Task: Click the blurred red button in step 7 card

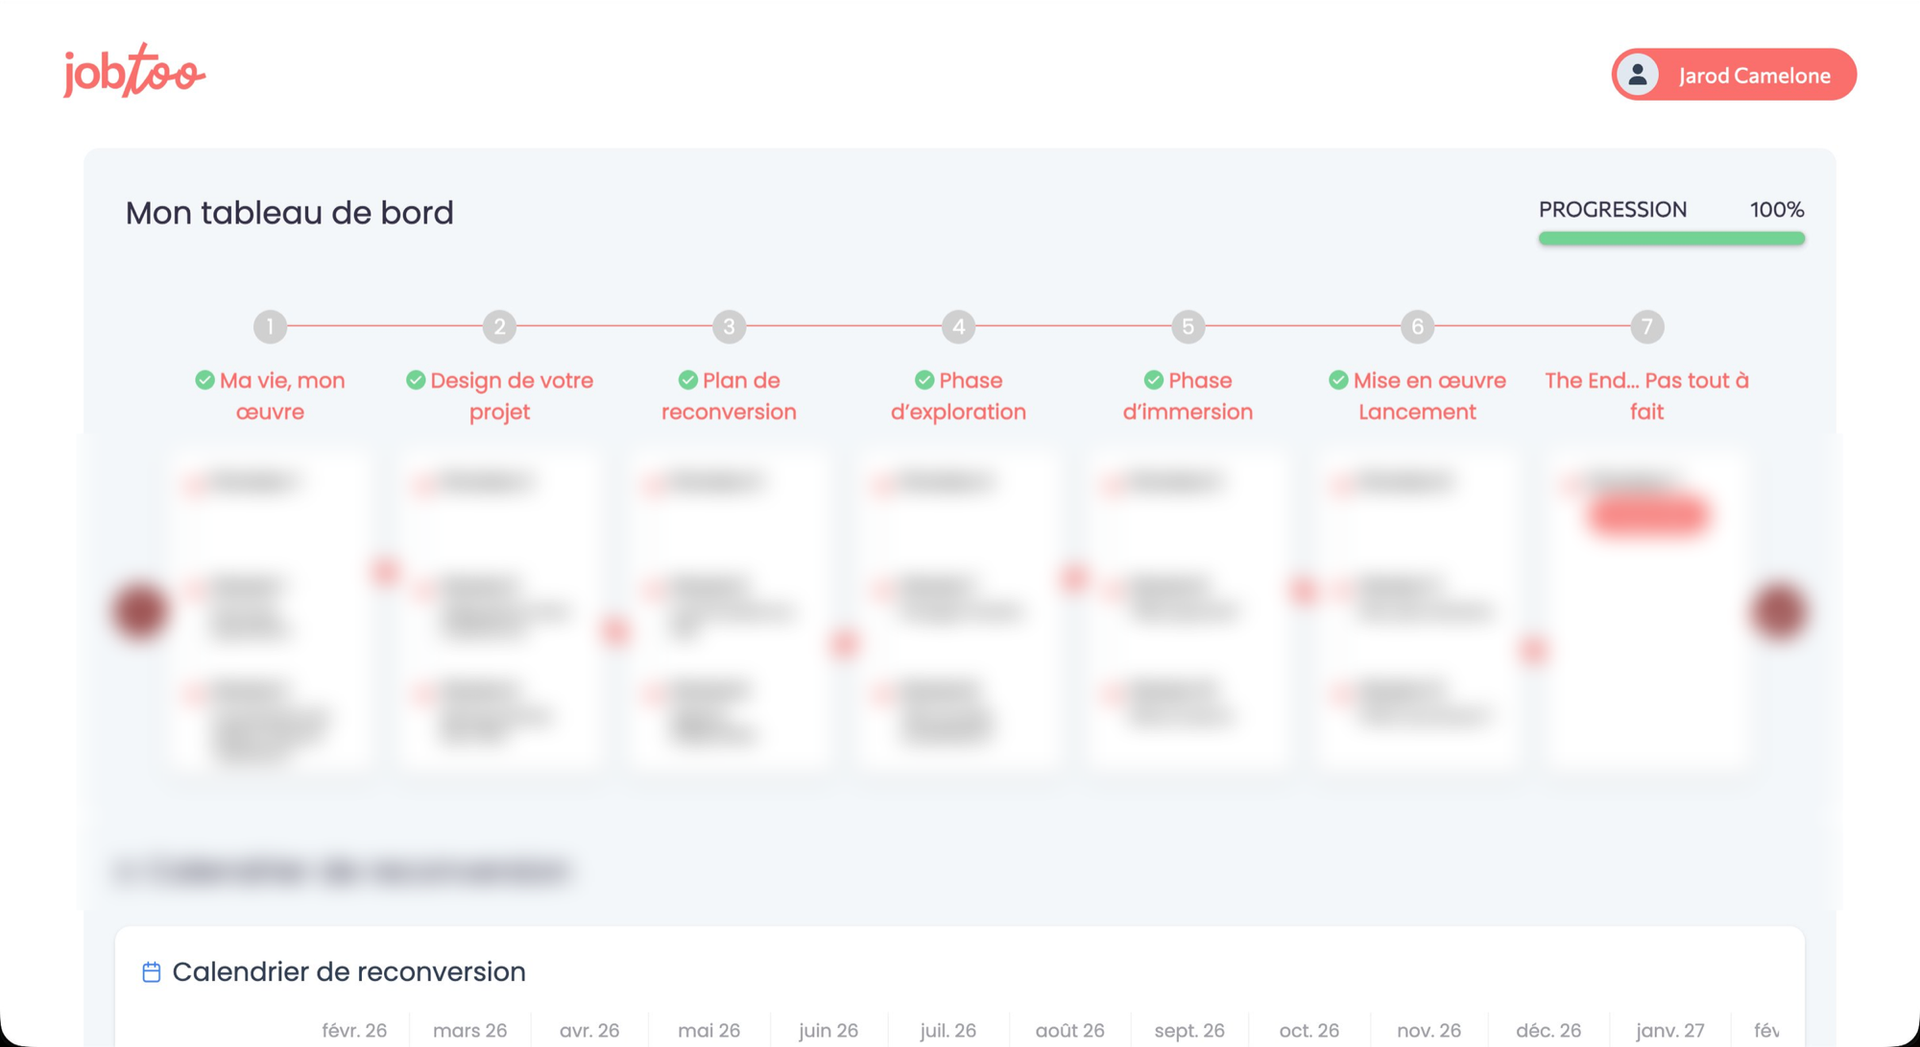Action: pyautogui.click(x=1648, y=516)
